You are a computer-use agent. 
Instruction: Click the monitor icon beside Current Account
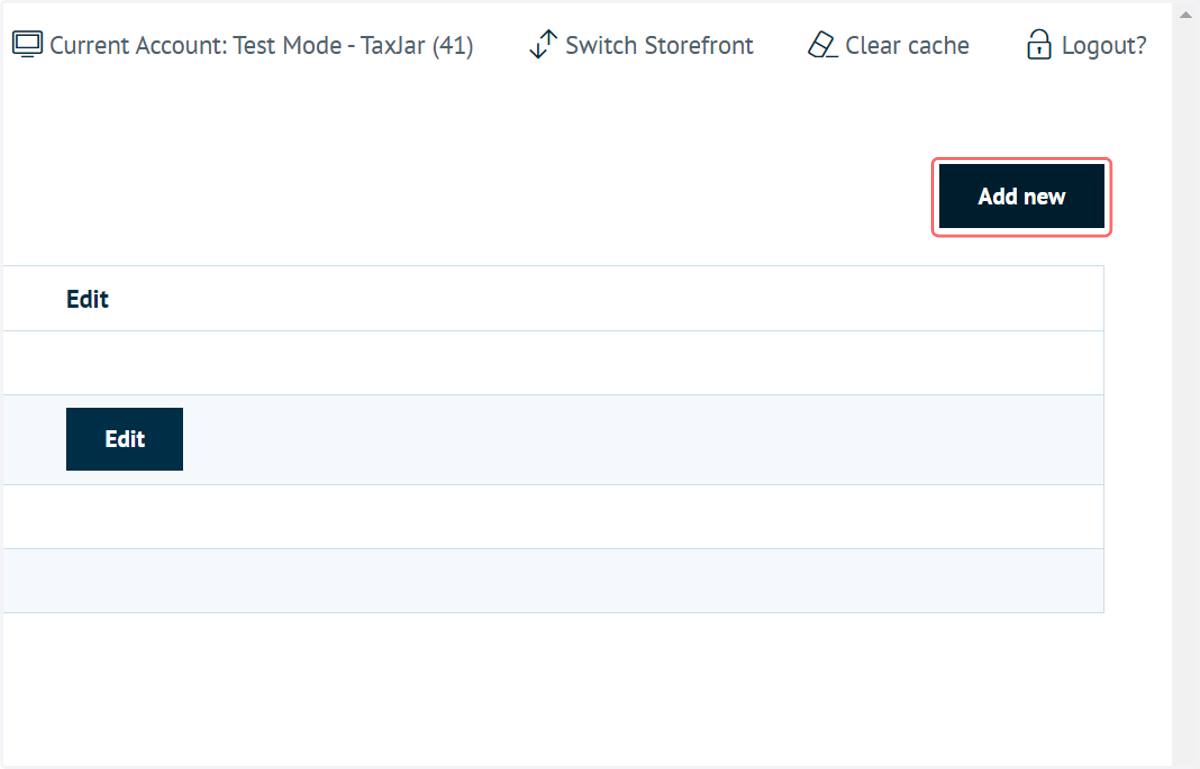tap(27, 44)
